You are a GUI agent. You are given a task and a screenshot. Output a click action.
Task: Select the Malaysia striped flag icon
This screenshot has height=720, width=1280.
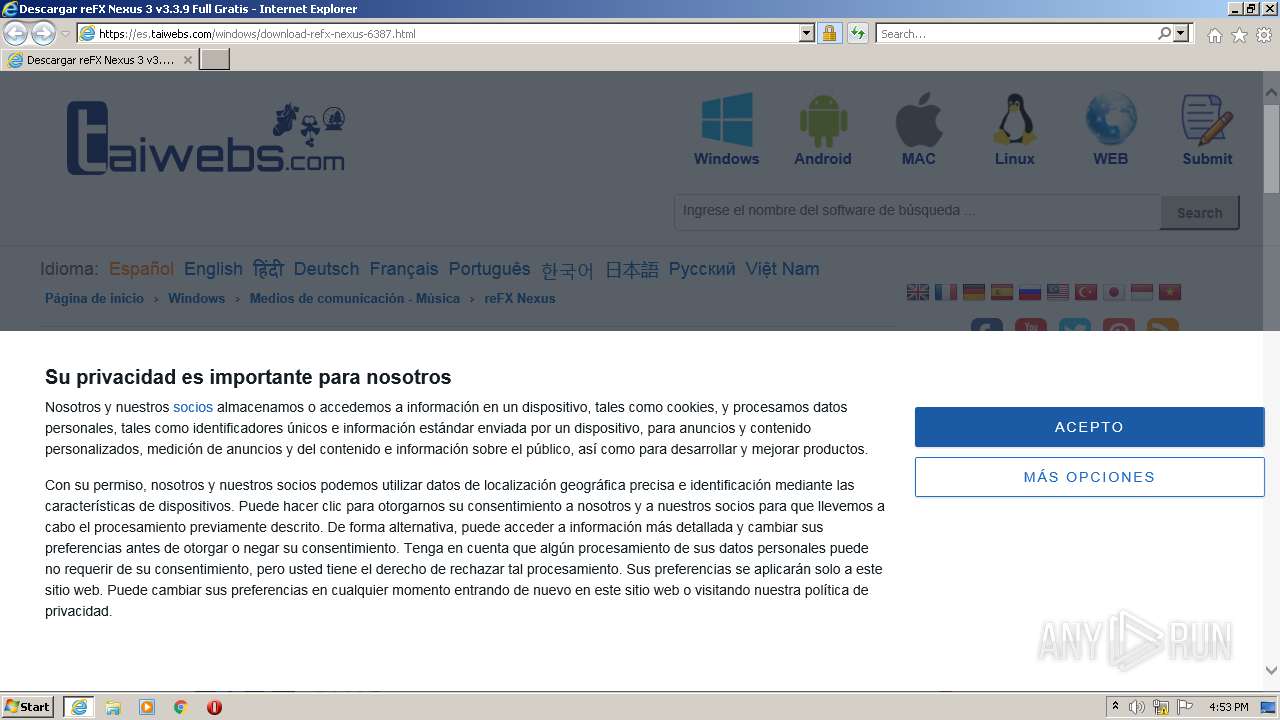pyautogui.click(x=1058, y=292)
